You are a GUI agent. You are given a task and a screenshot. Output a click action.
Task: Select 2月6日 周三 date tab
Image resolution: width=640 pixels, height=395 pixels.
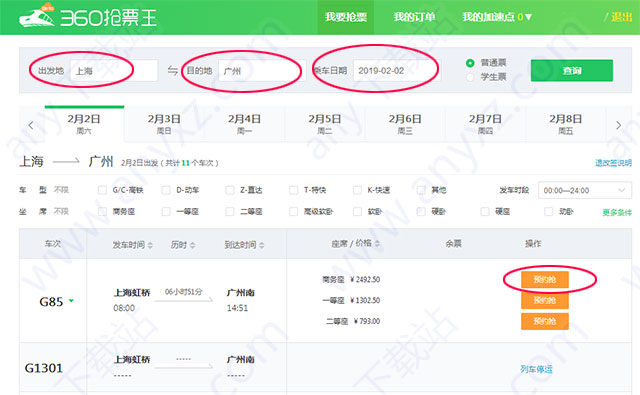coord(405,124)
